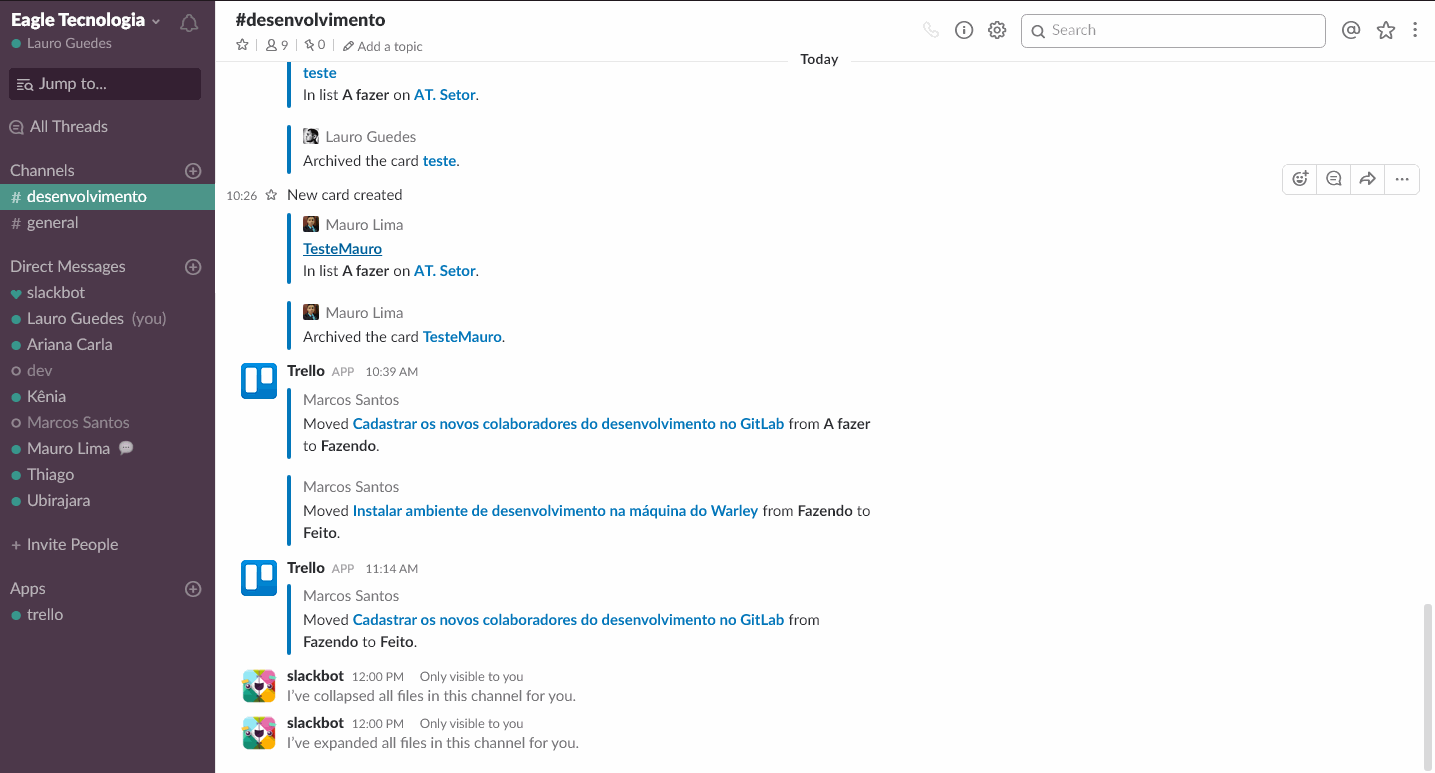Start a thread on message
Screen dimensions: 1435x773
tap(1334, 179)
